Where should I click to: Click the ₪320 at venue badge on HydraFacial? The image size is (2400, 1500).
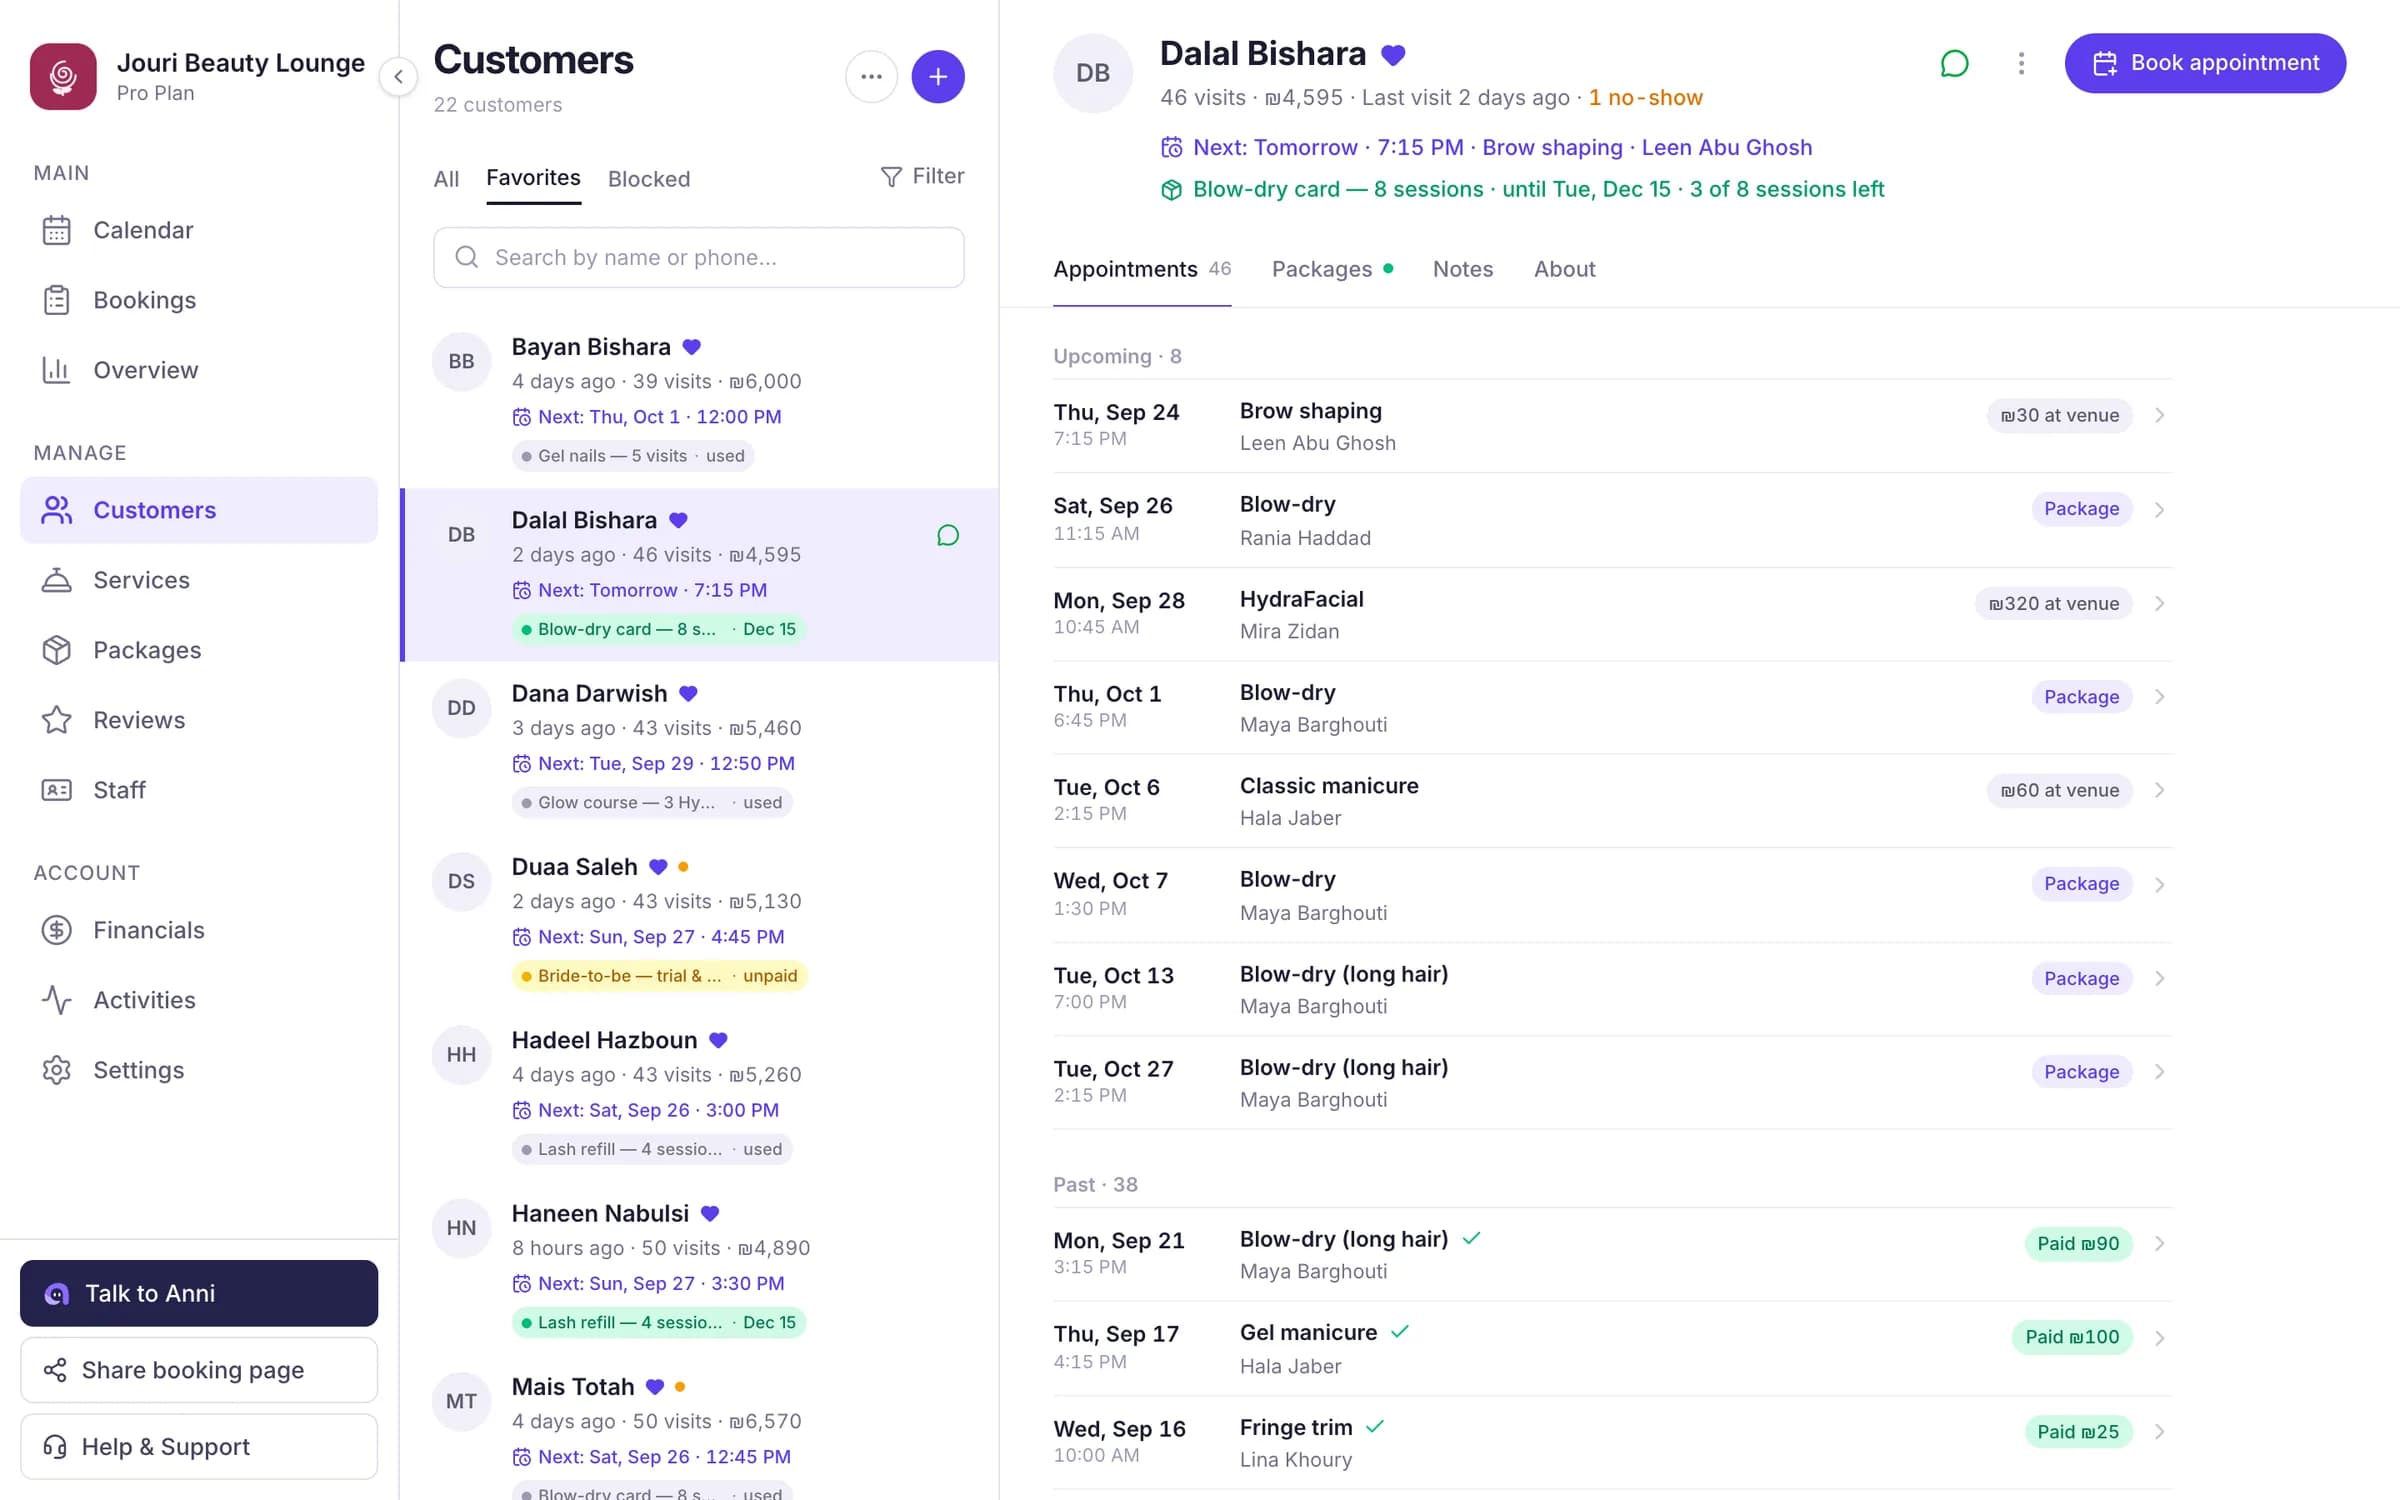2053,604
